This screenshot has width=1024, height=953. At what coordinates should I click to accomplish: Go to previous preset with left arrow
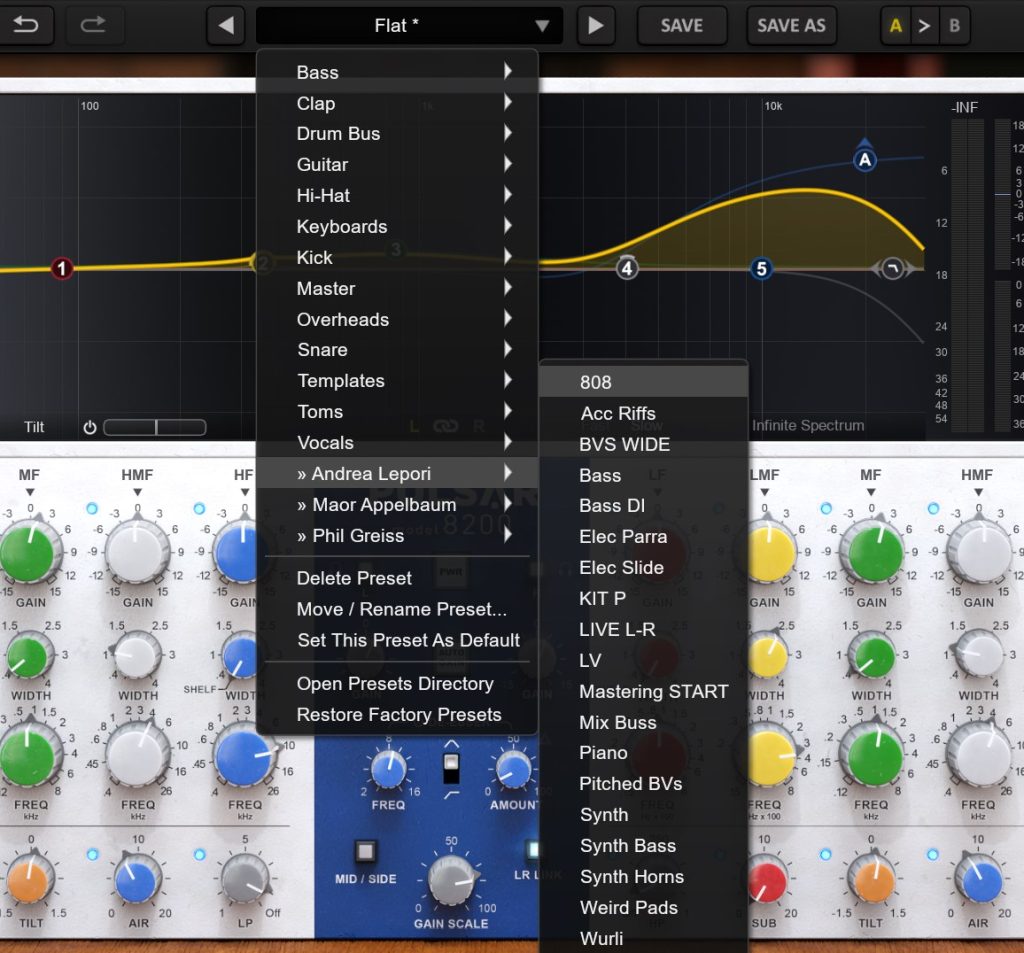coord(225,26)
